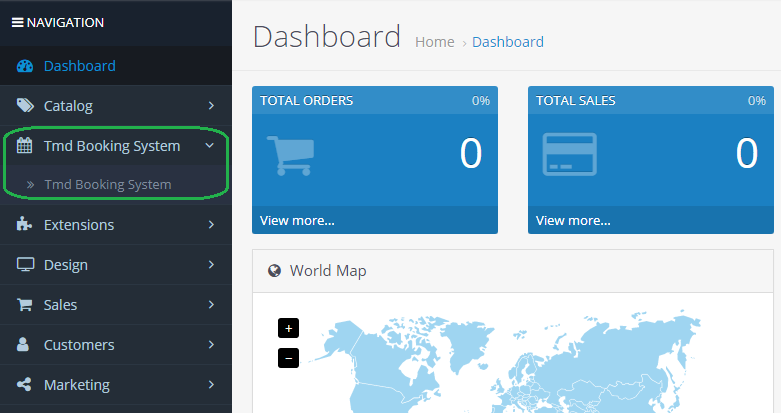
Task: Click the Customers person icon
Action: pyautogui.click(x=23, y=344)
